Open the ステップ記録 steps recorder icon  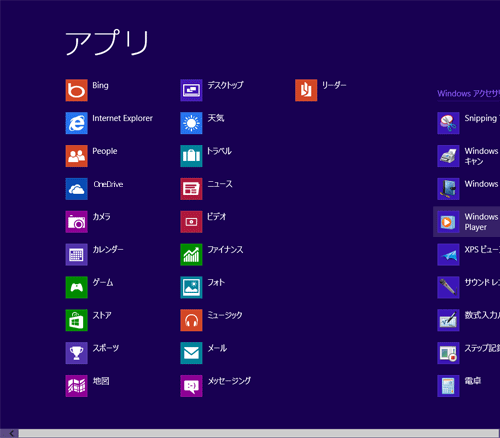click(448, 353)
